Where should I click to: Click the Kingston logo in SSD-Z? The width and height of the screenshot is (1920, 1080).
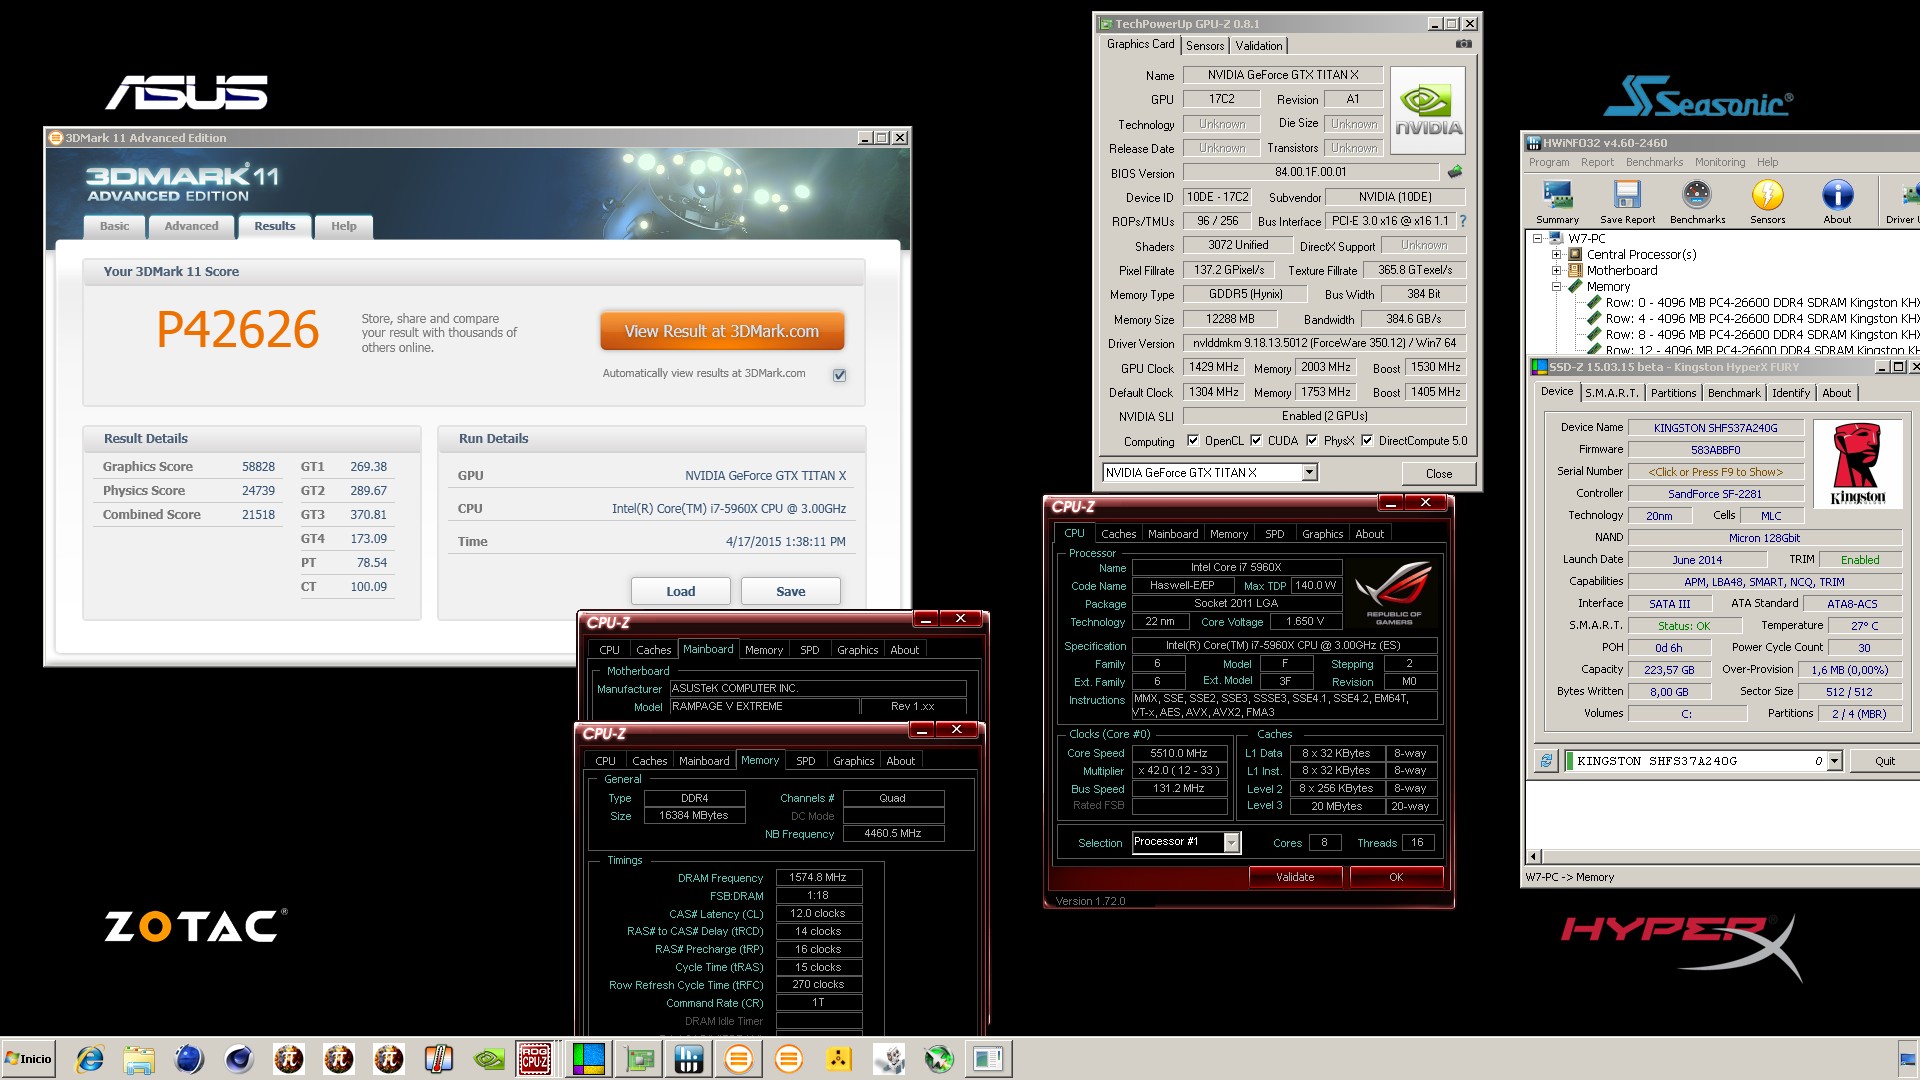(1857, 464)
